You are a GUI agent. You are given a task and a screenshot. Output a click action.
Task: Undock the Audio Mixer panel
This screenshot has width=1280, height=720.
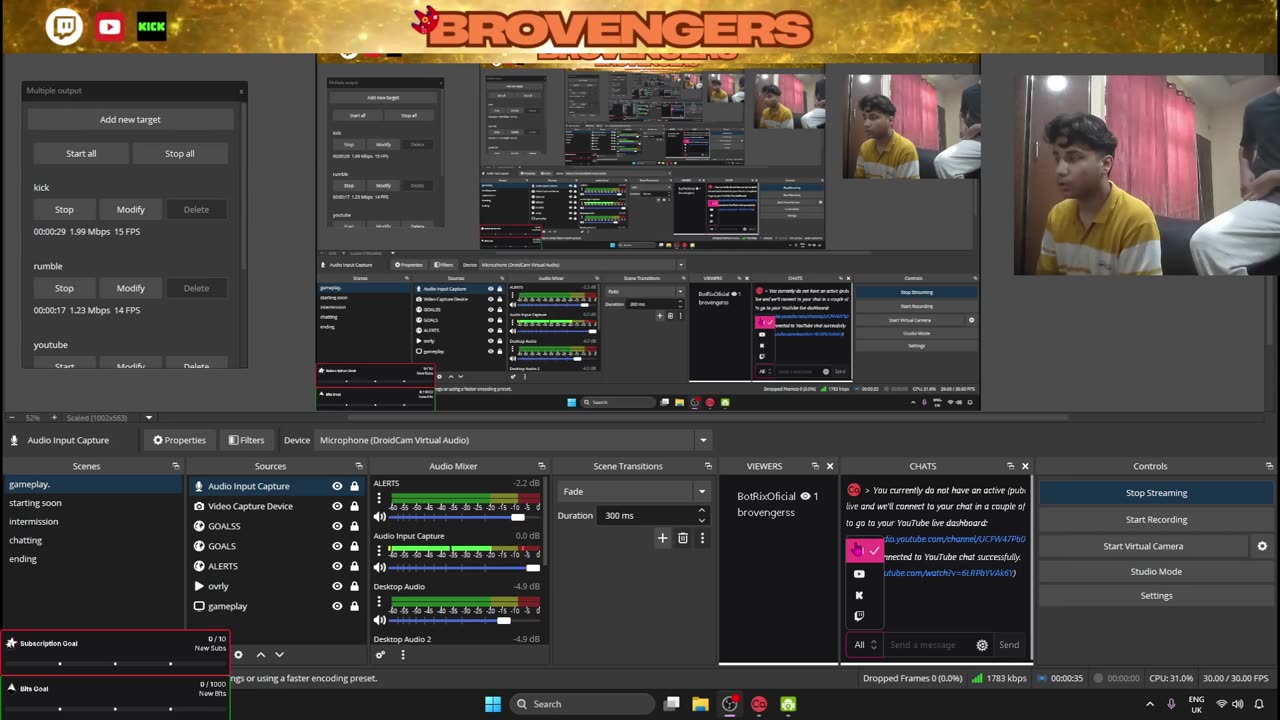542,466
